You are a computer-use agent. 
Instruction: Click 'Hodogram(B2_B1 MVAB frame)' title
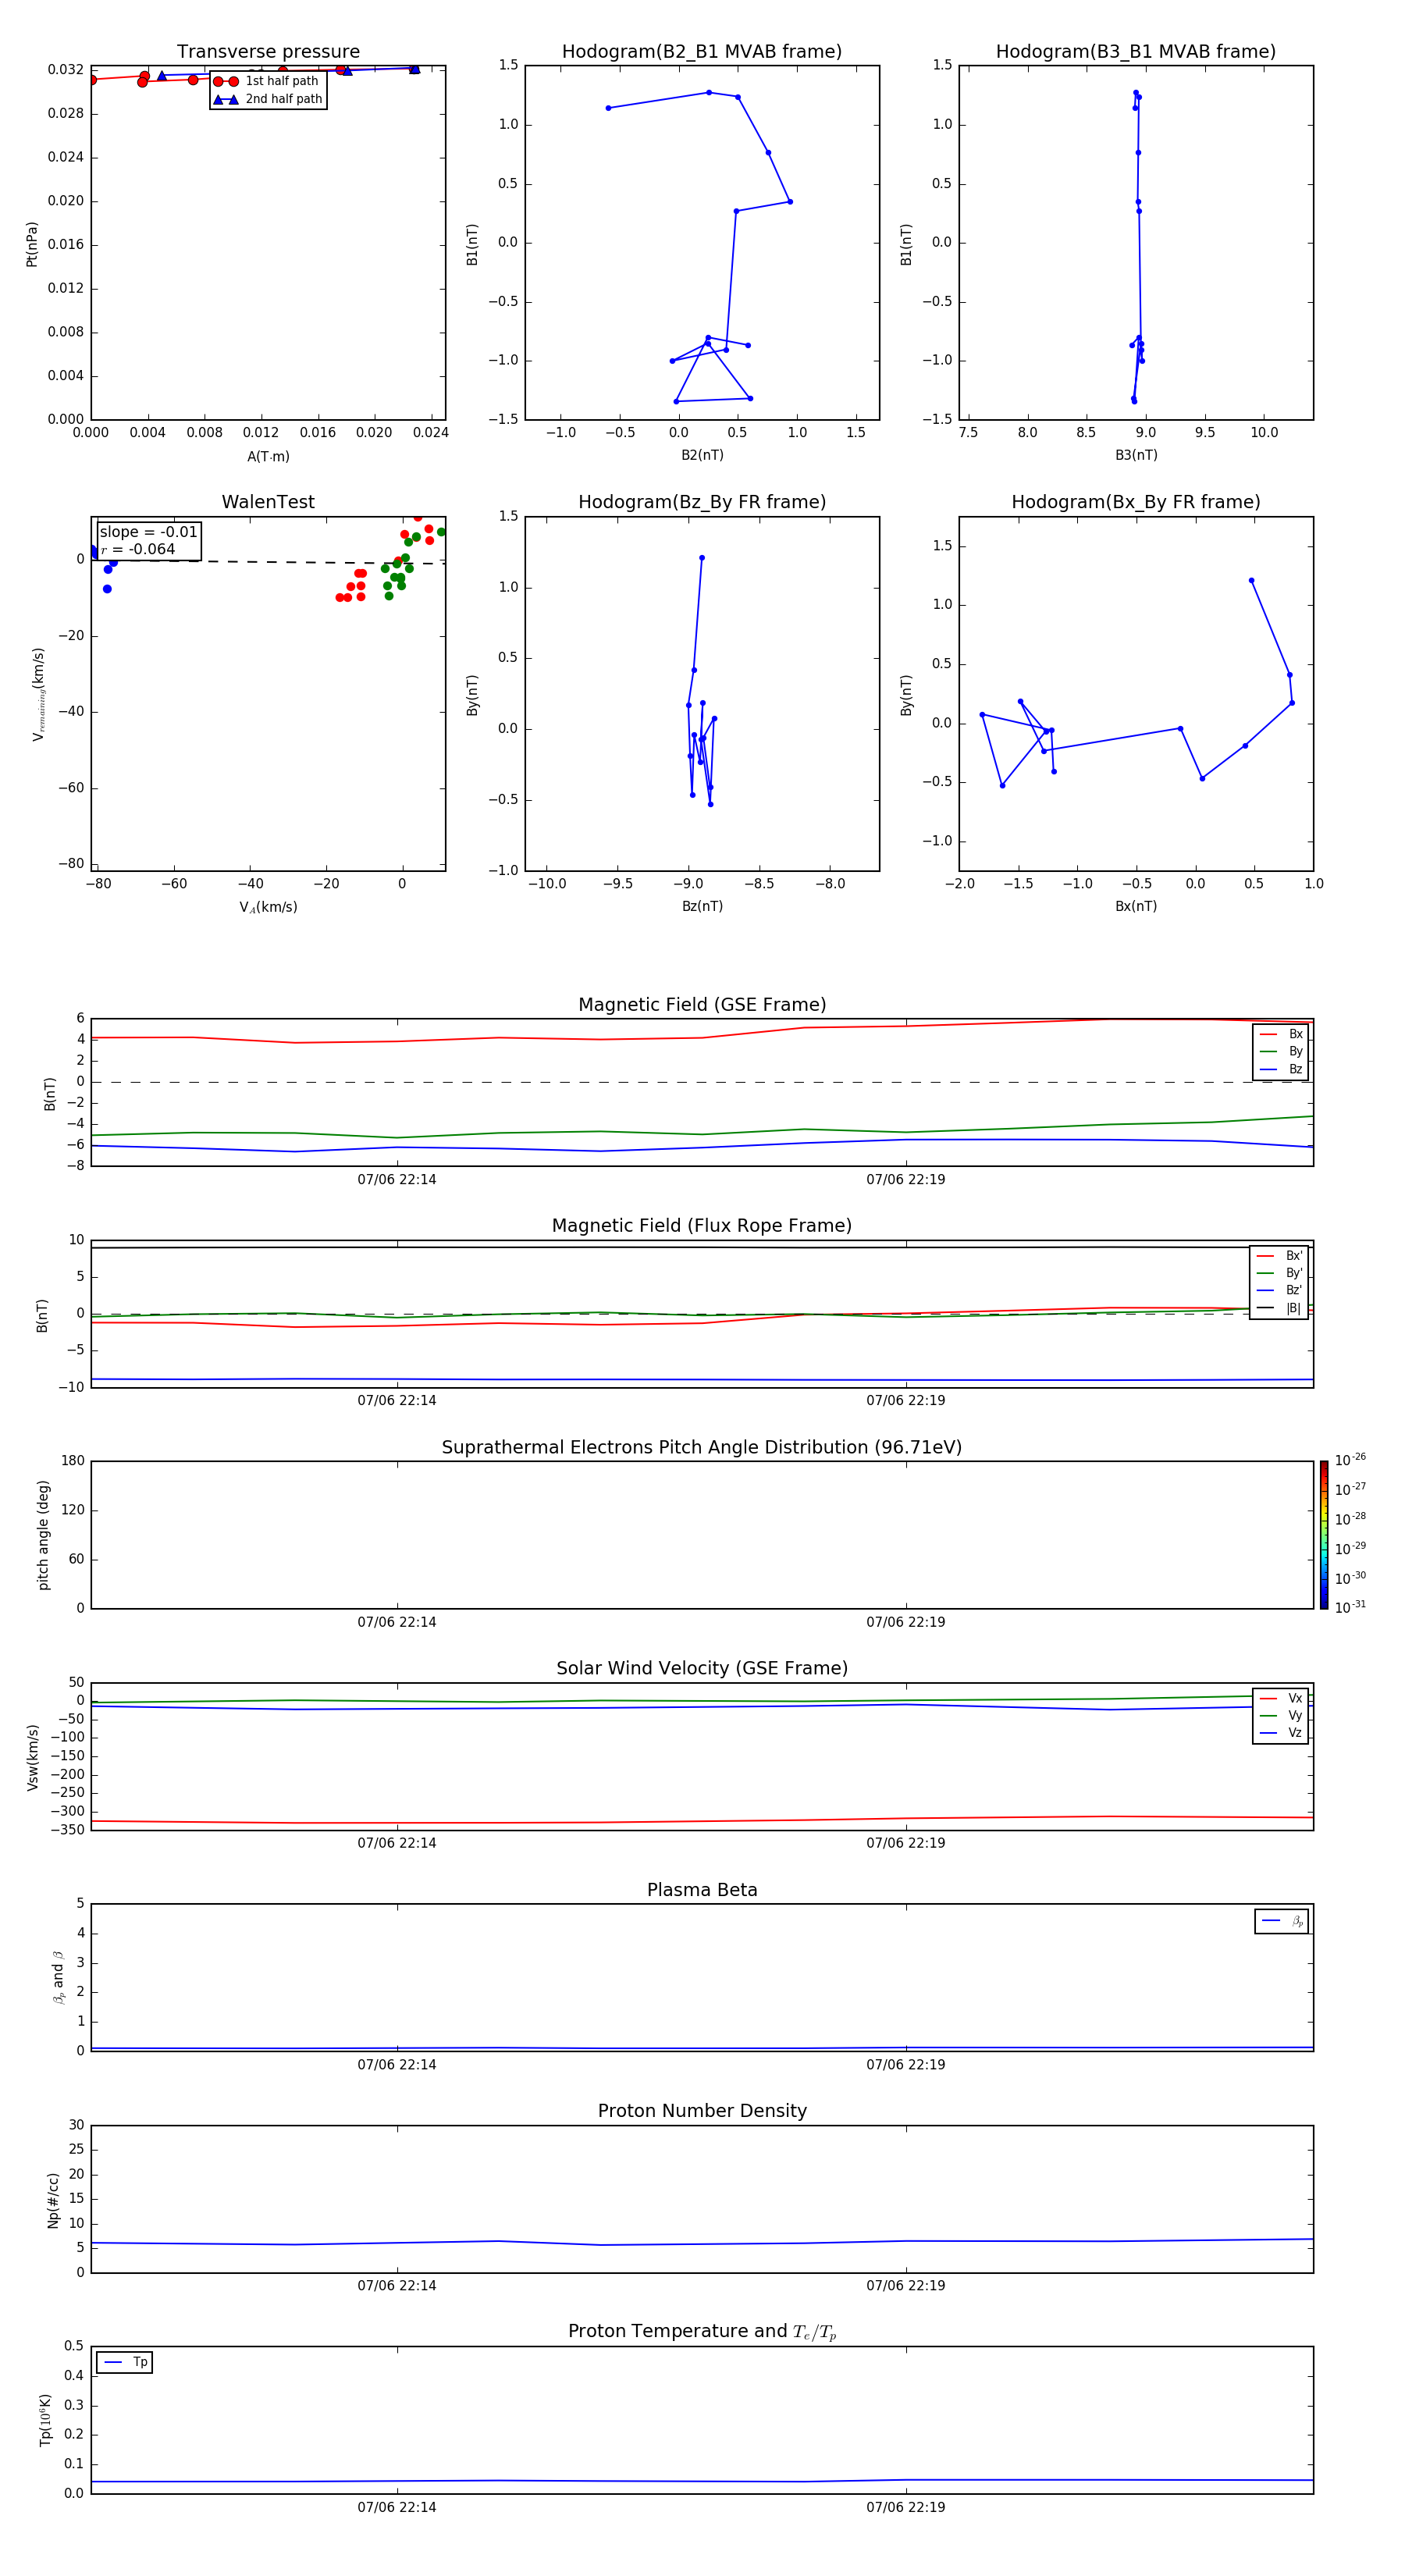(x=702, y=51)
